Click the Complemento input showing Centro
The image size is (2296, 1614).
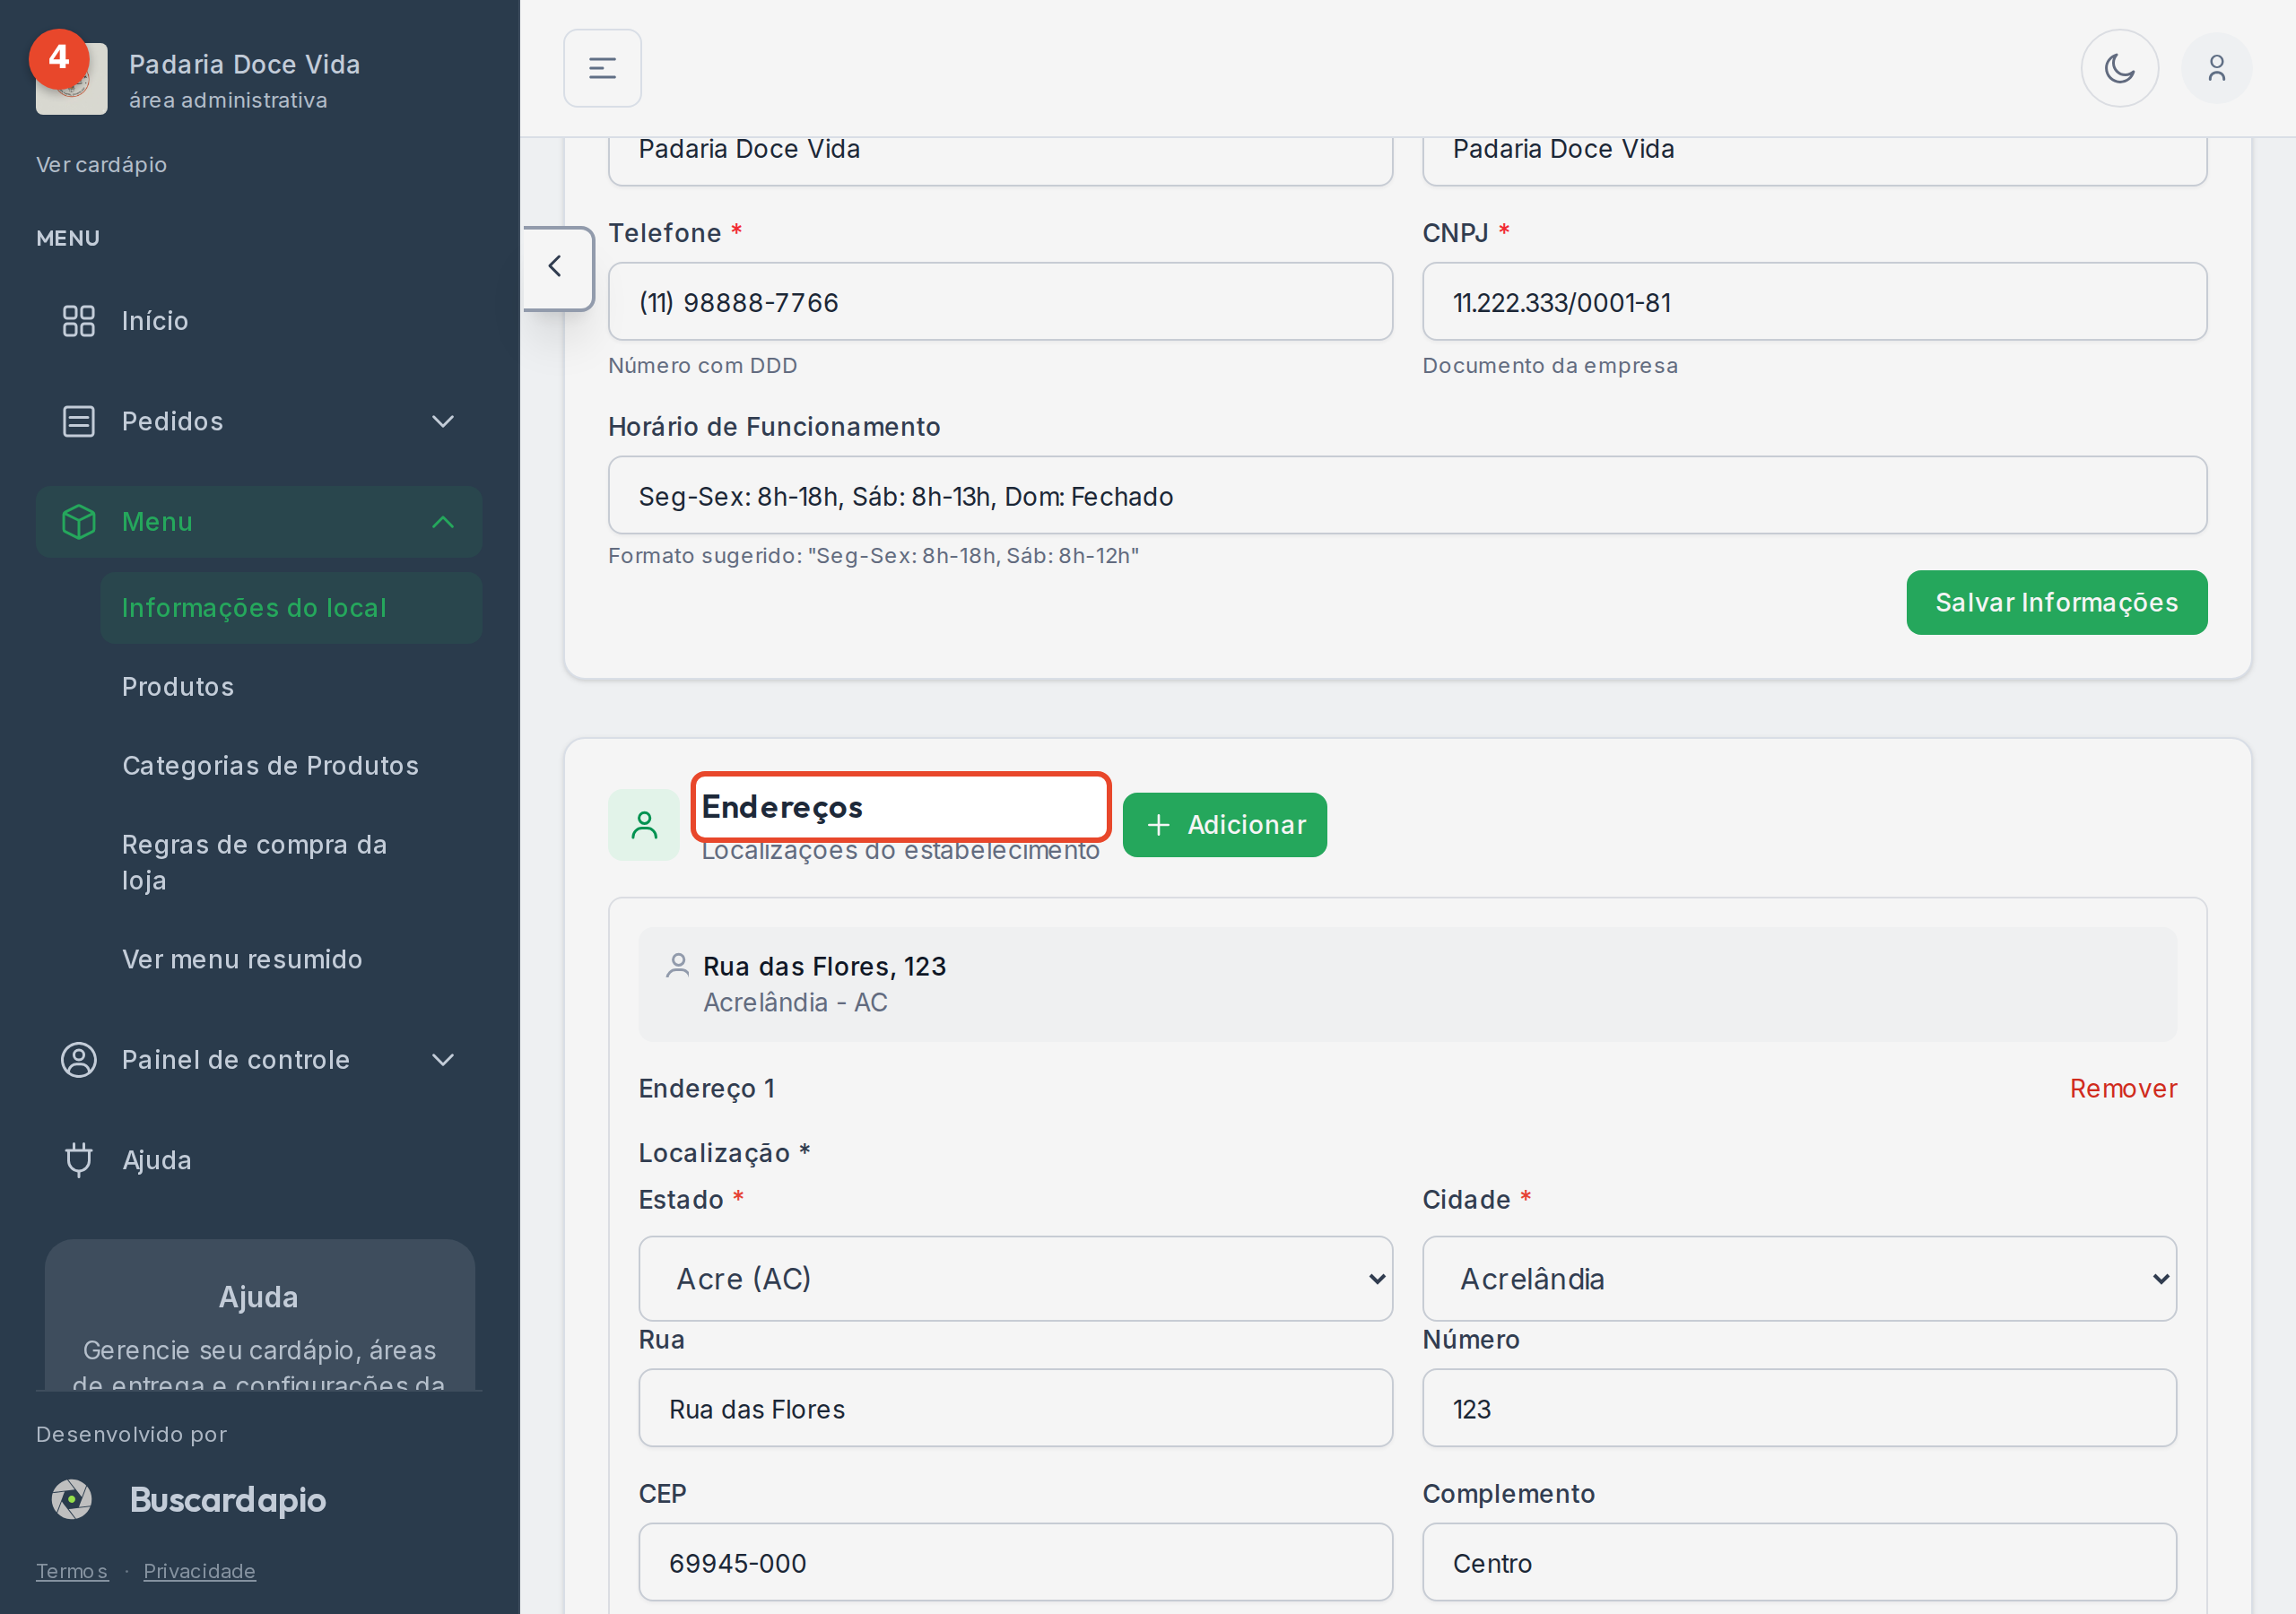click(1799, 1562)
